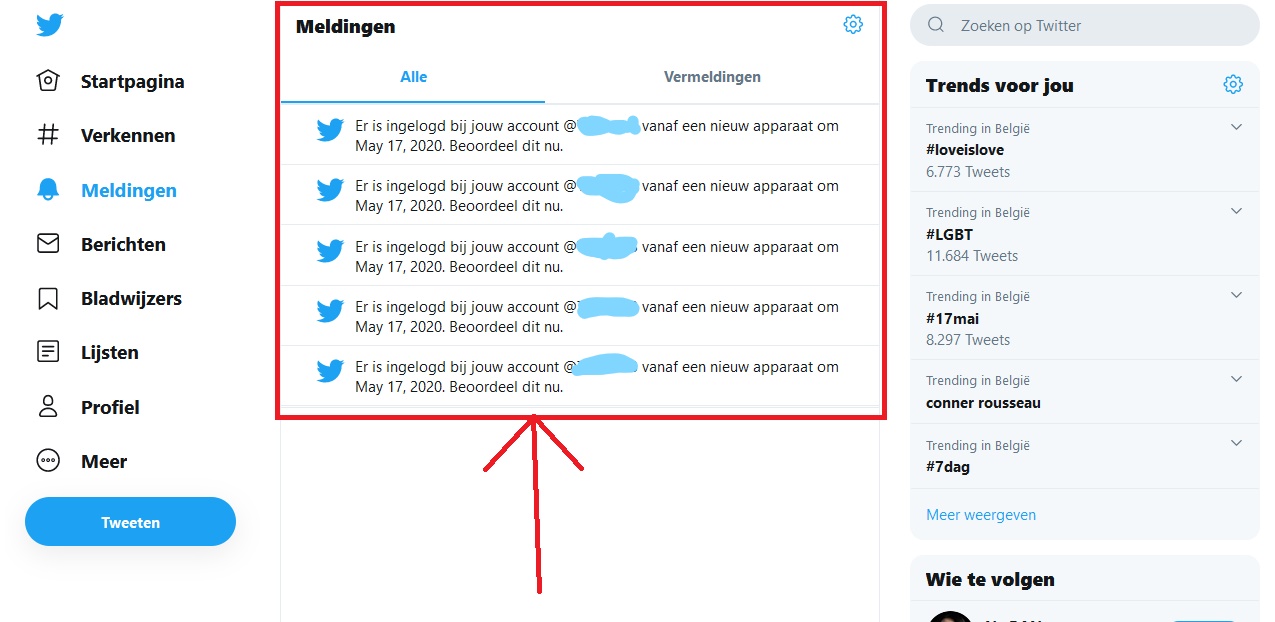This screenshot has width=1275, height=622.
Task: Click the Meldingen bell icon
Action: [x=48, y=190]
